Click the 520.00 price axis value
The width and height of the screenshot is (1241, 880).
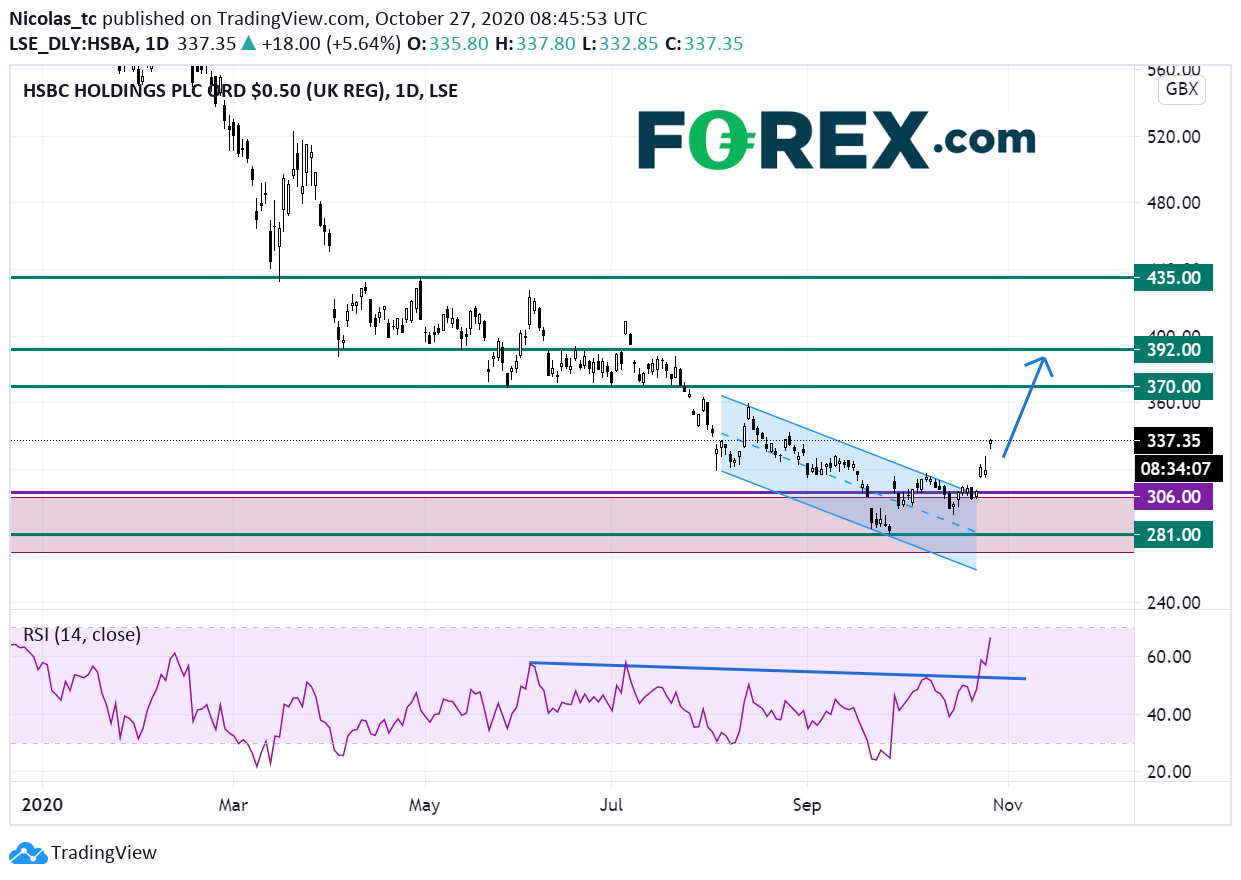coord(1174,136)
